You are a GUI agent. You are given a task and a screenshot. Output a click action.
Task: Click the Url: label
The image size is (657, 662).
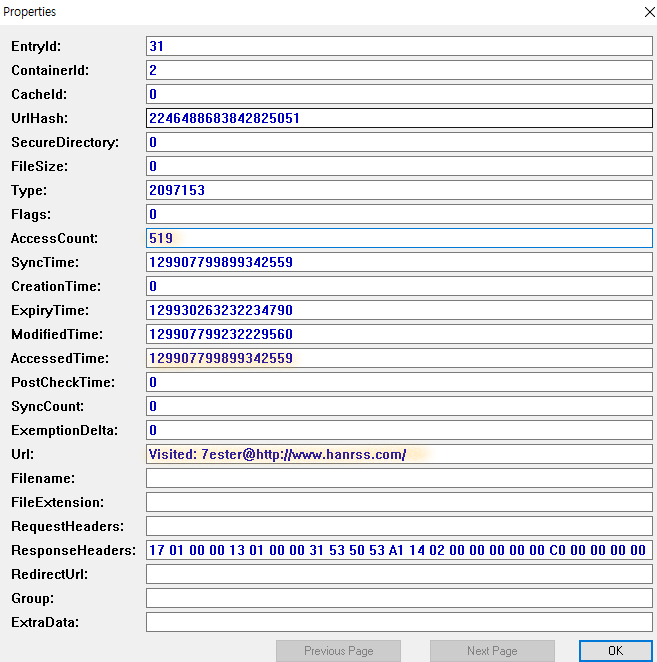point(23,455)
